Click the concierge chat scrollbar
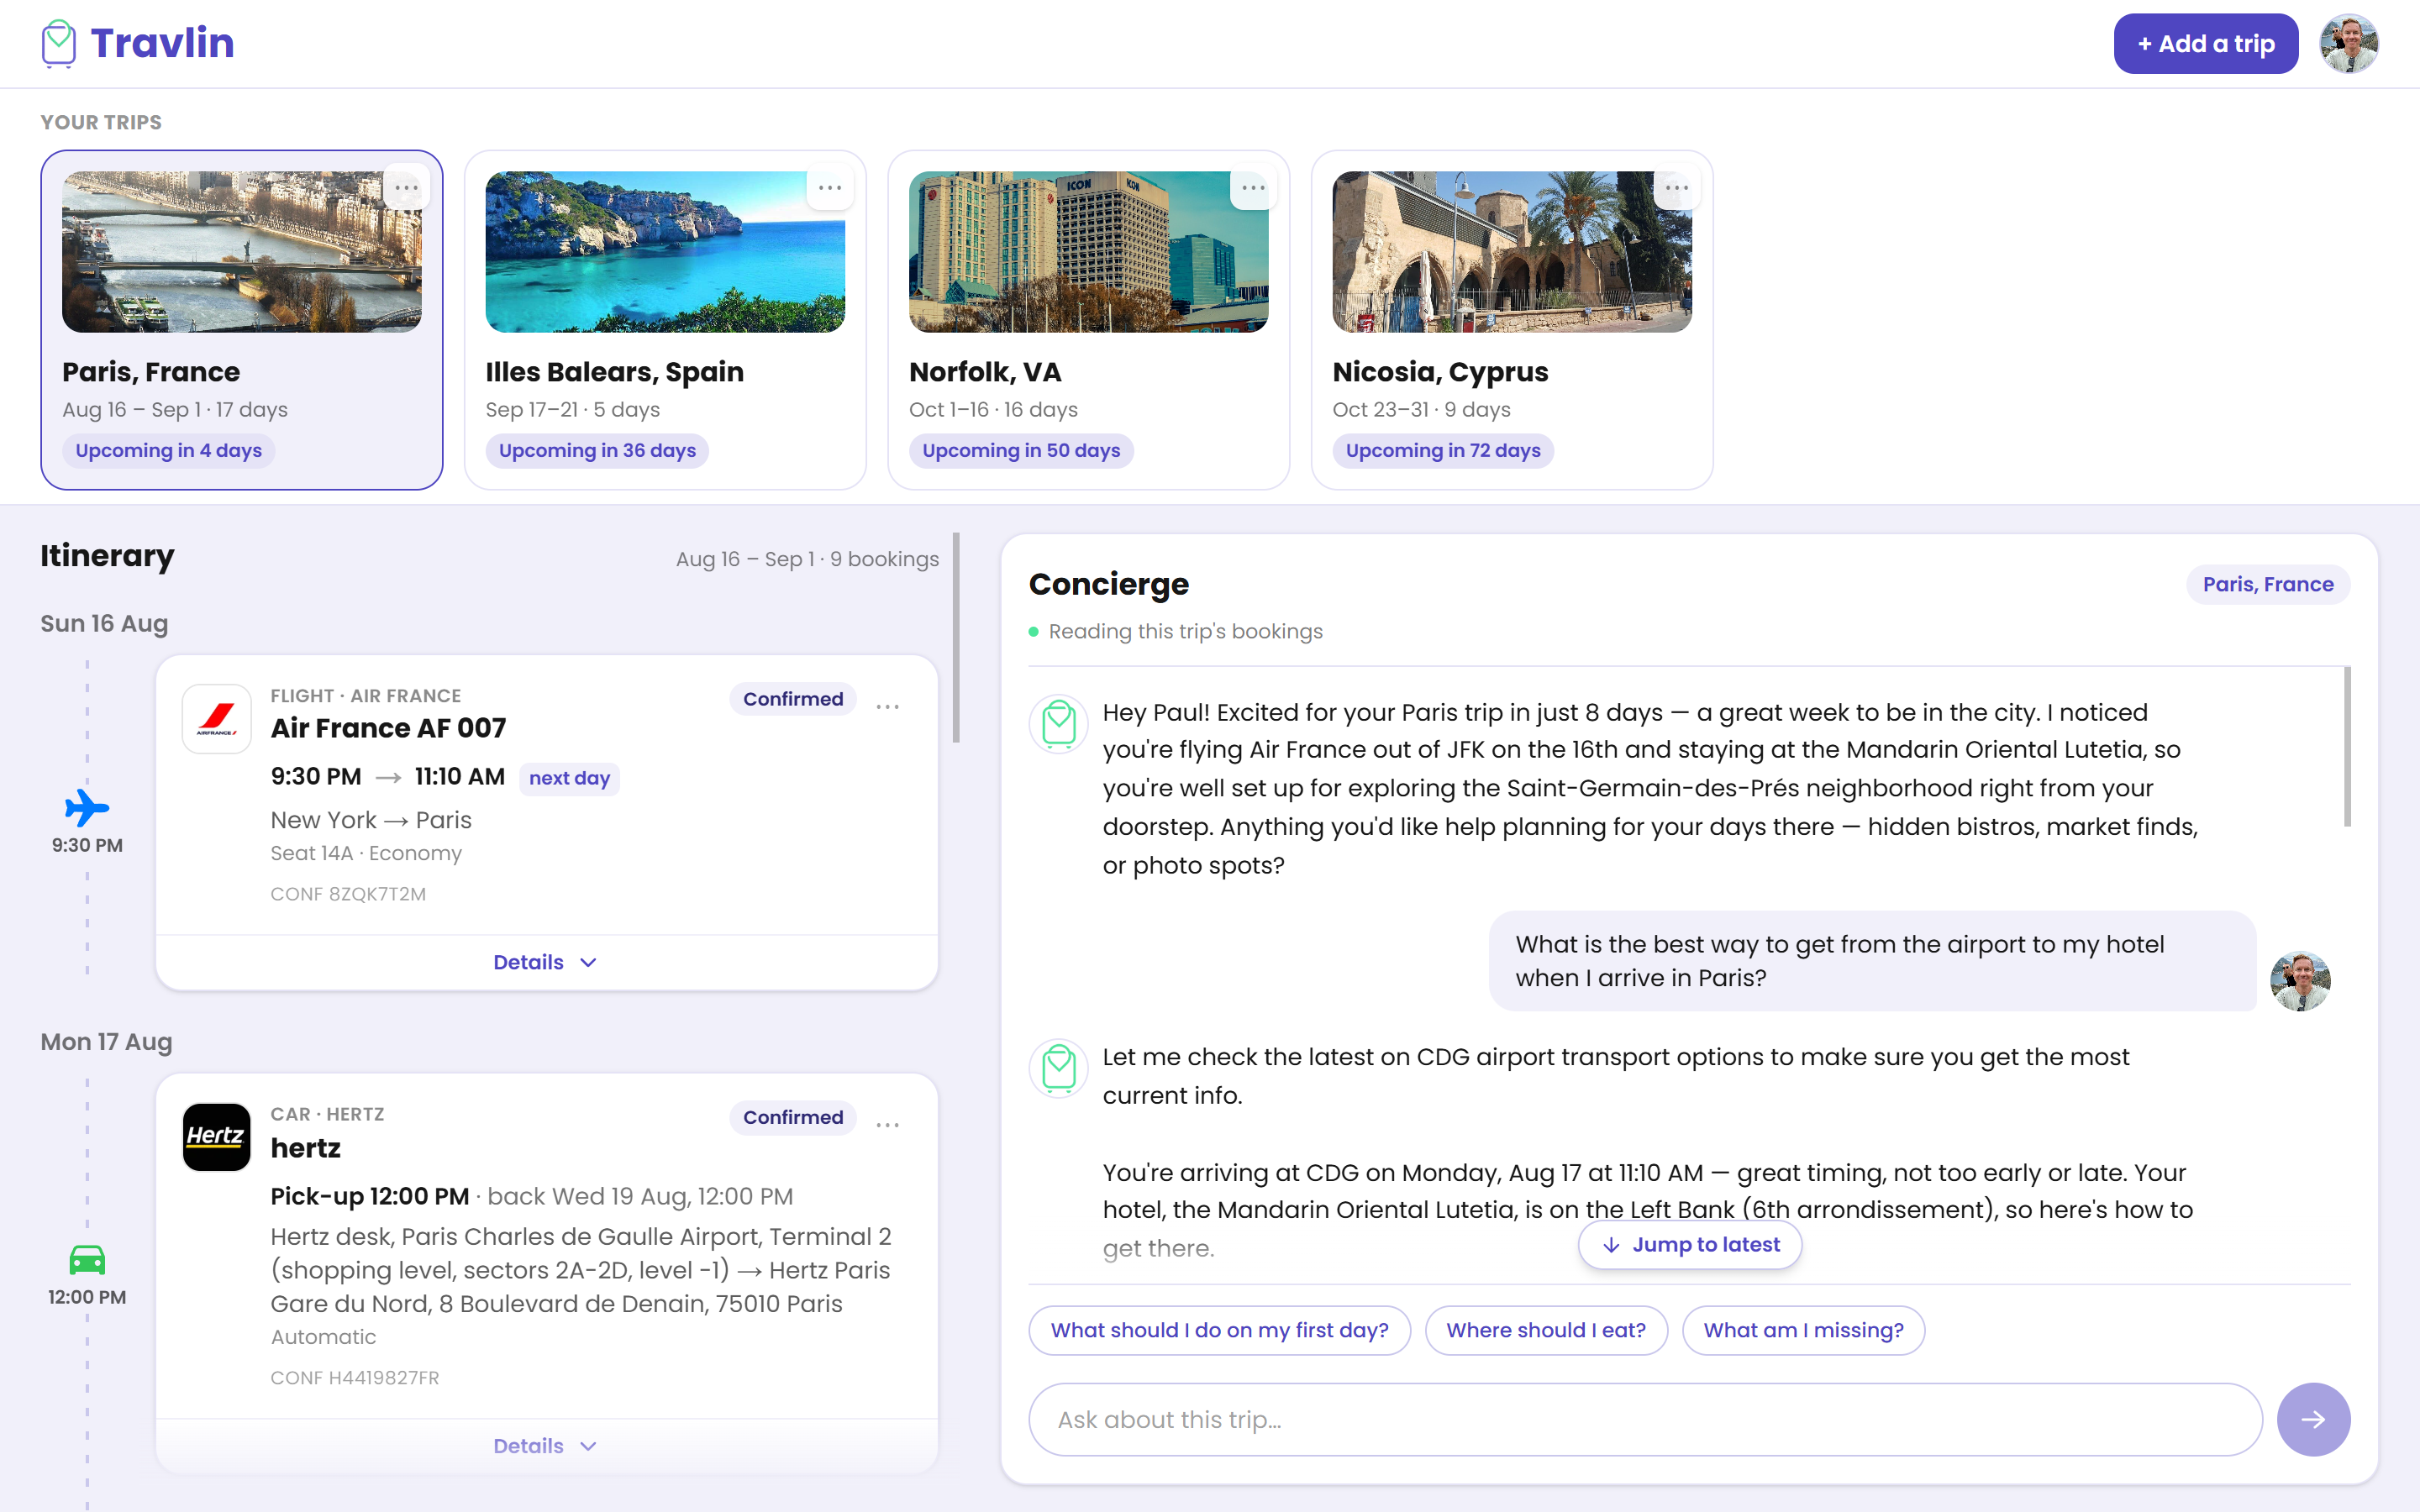Viewport: 2420px width, 1512px height. [2346, 746]
